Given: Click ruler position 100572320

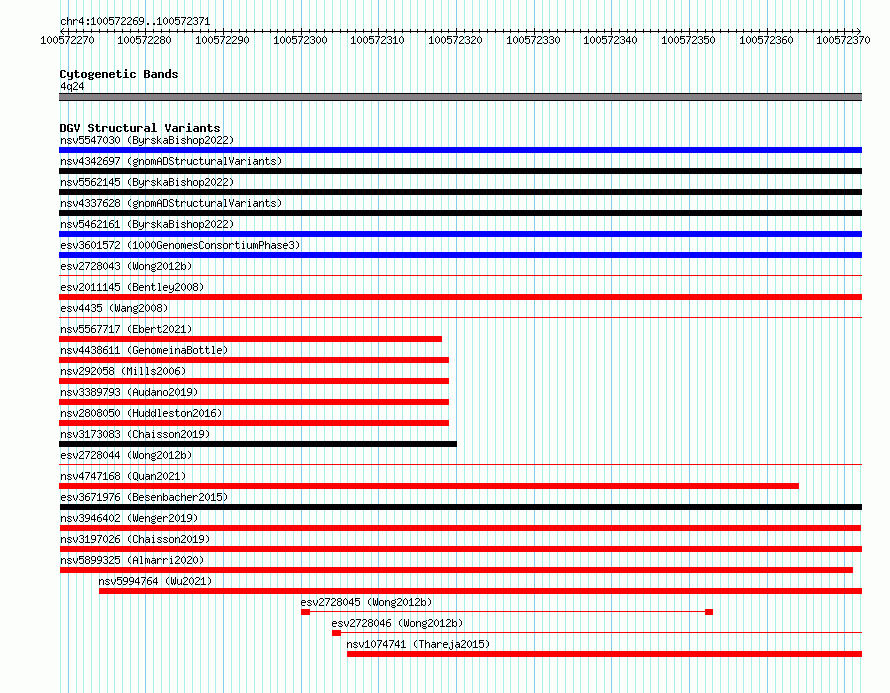Looking at the screenshot, I should (455, 40).
